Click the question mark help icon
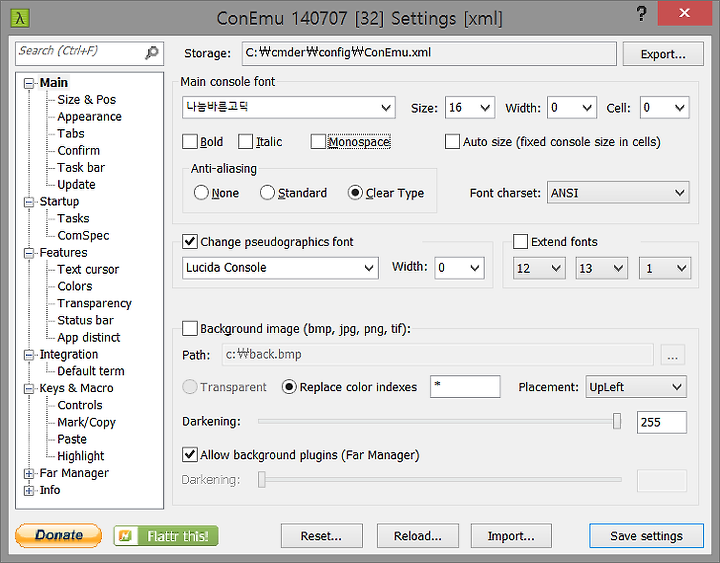The image size is (720, 563). tap(641, 14)
